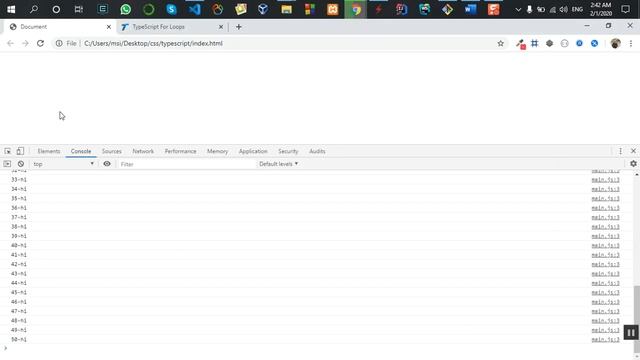The width and height of the screenshot is (640, 360).
Task: View site information icon in address bar
Action: (59, 43)
